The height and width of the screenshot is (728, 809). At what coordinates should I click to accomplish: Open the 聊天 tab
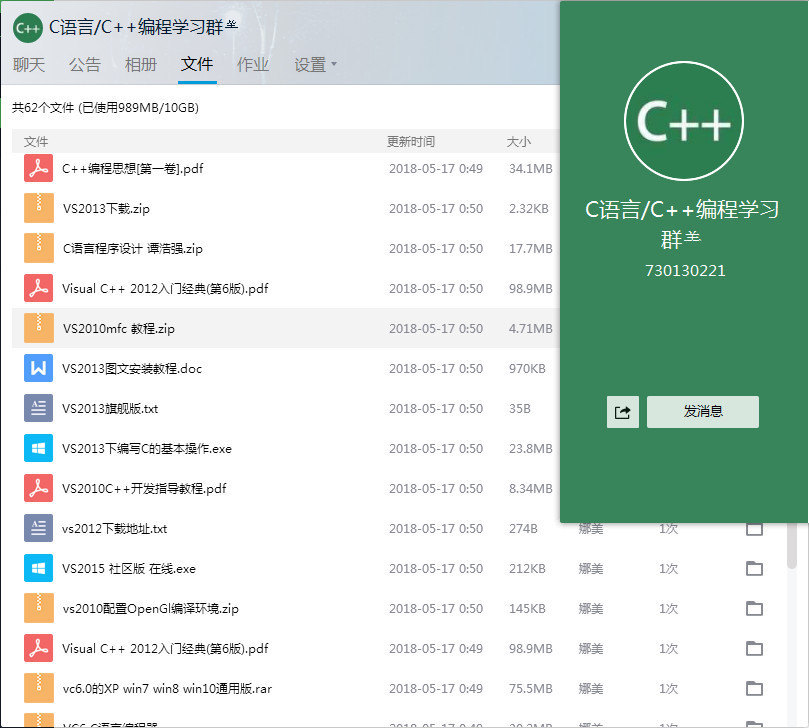(29, 64)
